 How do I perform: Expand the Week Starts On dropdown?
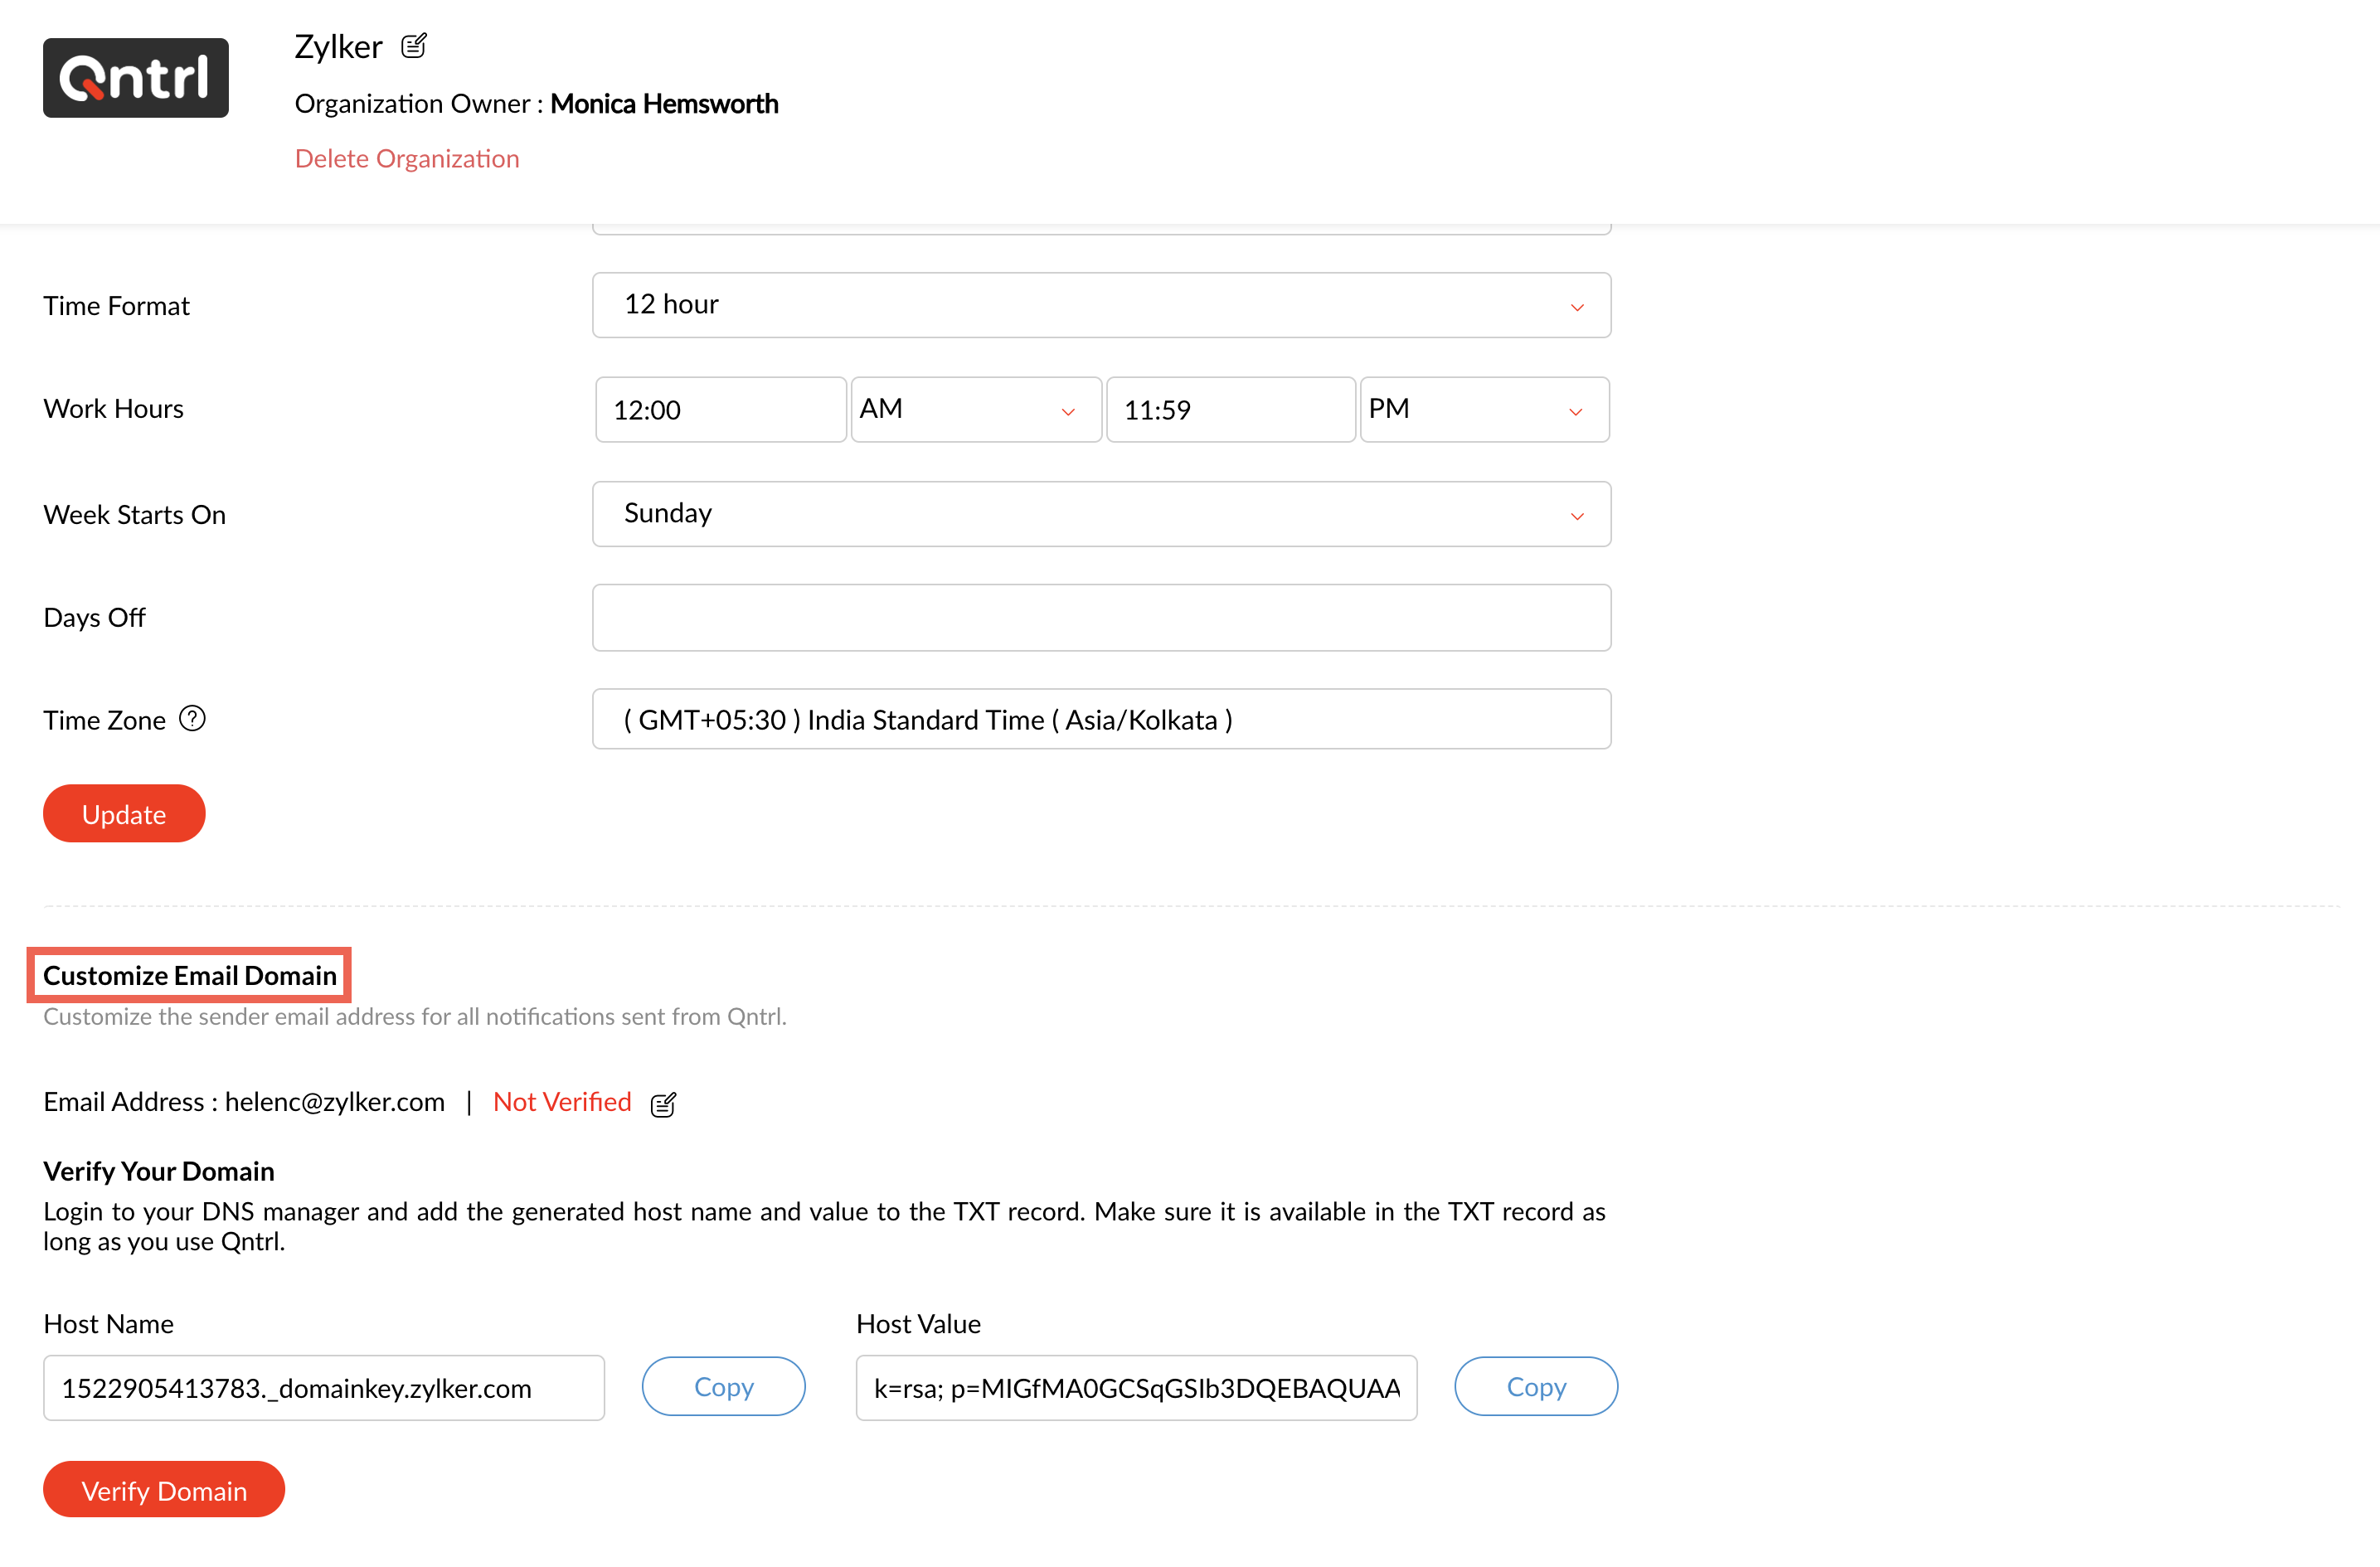[x=1100, y=514]
